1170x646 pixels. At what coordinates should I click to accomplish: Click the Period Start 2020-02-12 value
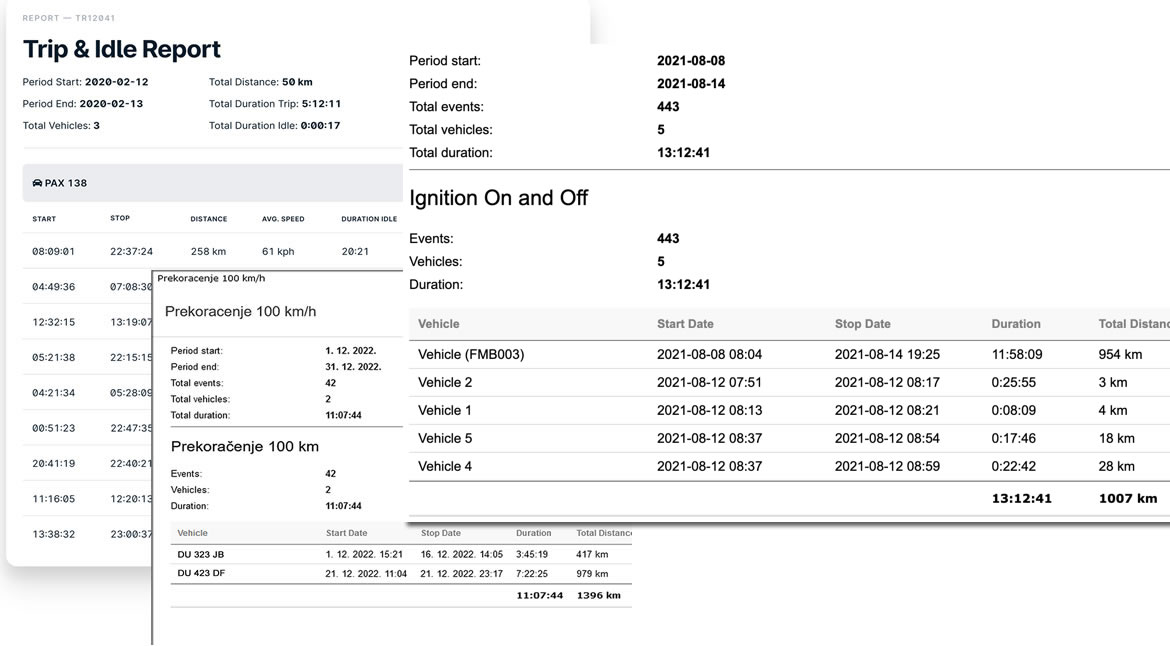pos(116,82)
